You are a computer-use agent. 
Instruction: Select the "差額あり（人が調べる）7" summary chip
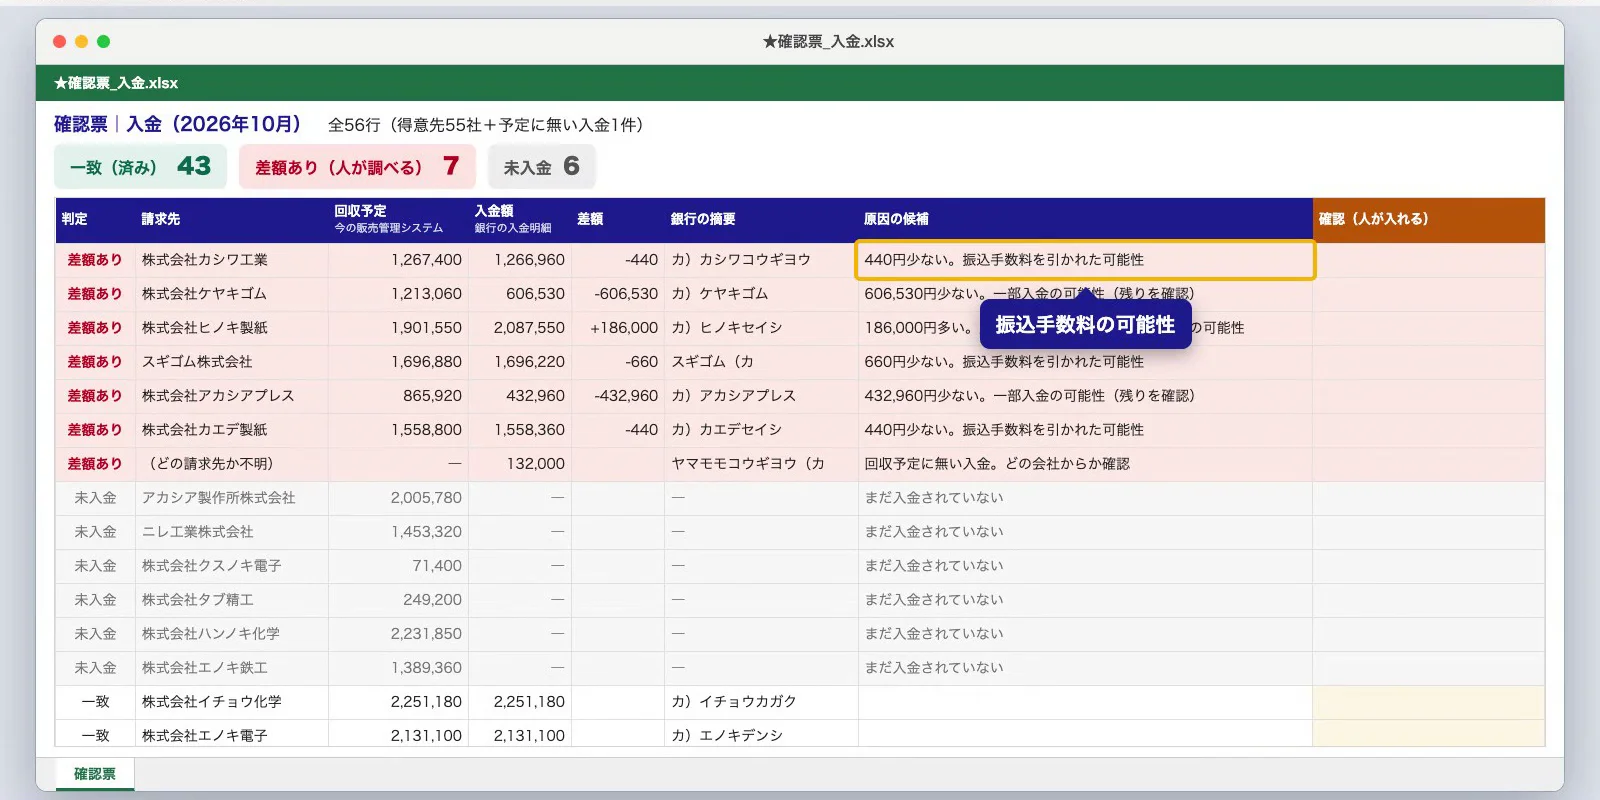pos(357,166)
